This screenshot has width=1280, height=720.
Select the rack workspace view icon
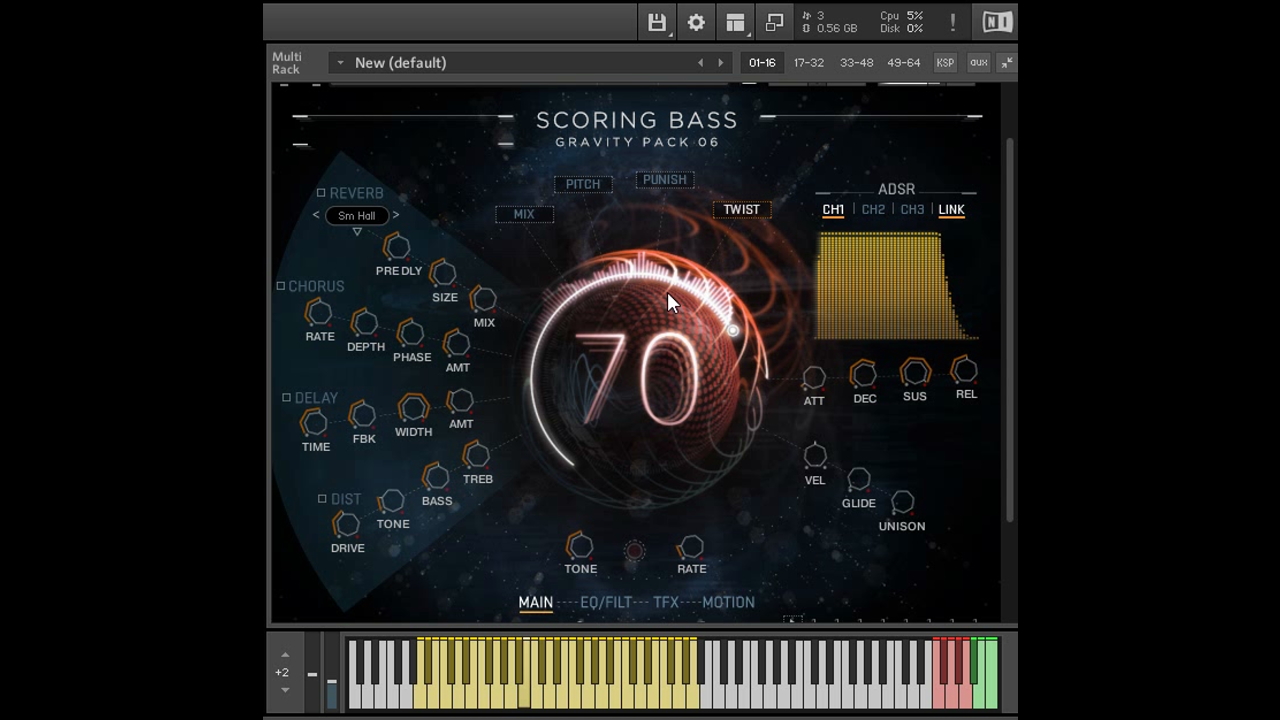tap(735, 21)
